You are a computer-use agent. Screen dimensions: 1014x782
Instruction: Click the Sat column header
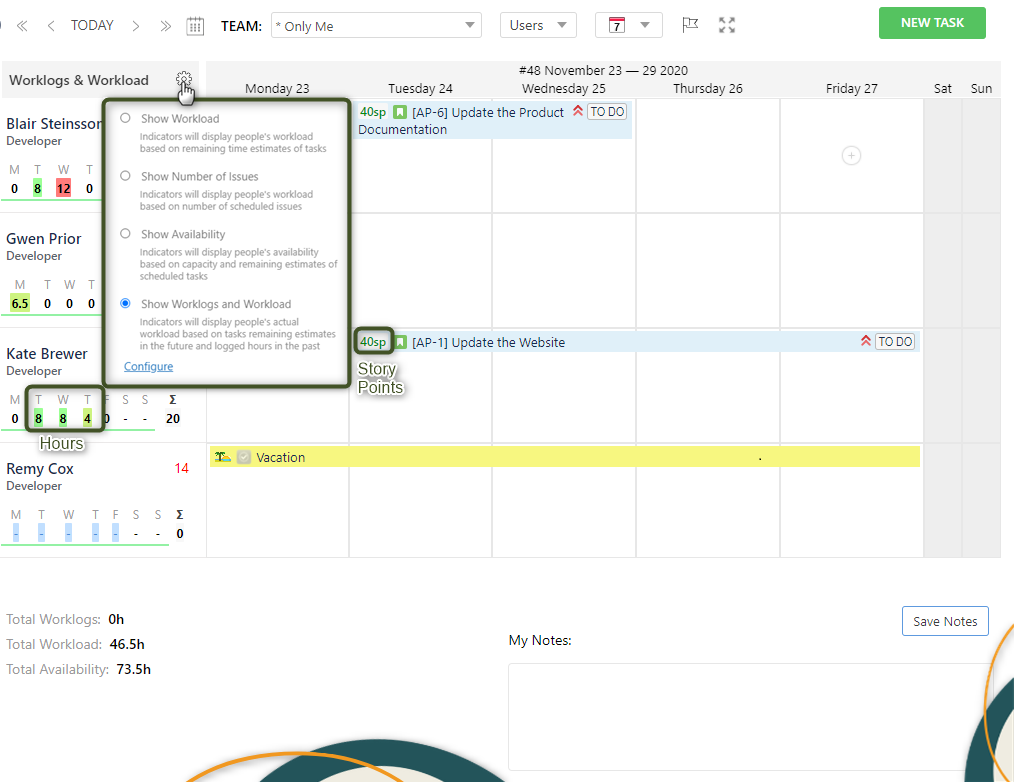(x=942, y=89)
